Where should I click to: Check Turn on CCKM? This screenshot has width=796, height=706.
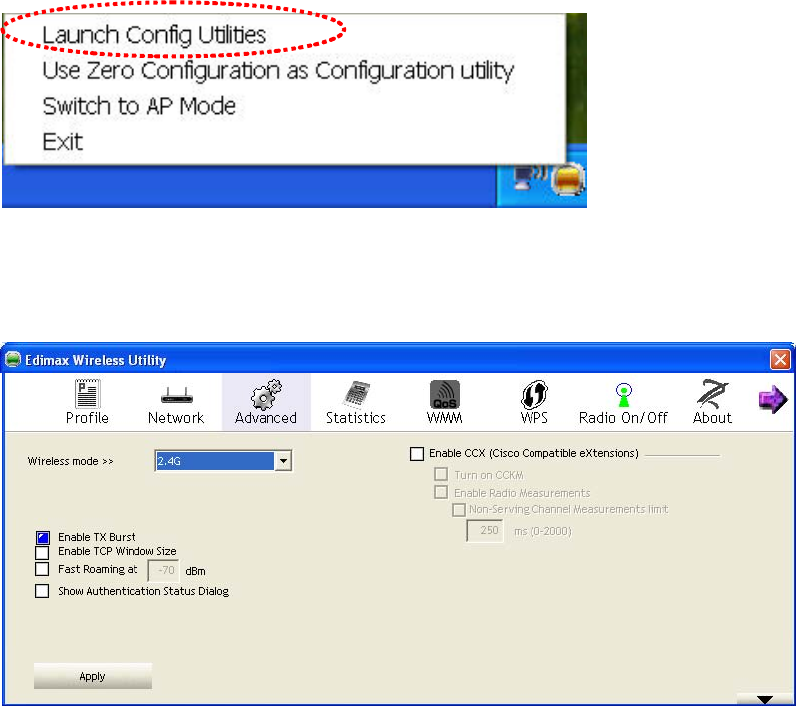[441, 474]
